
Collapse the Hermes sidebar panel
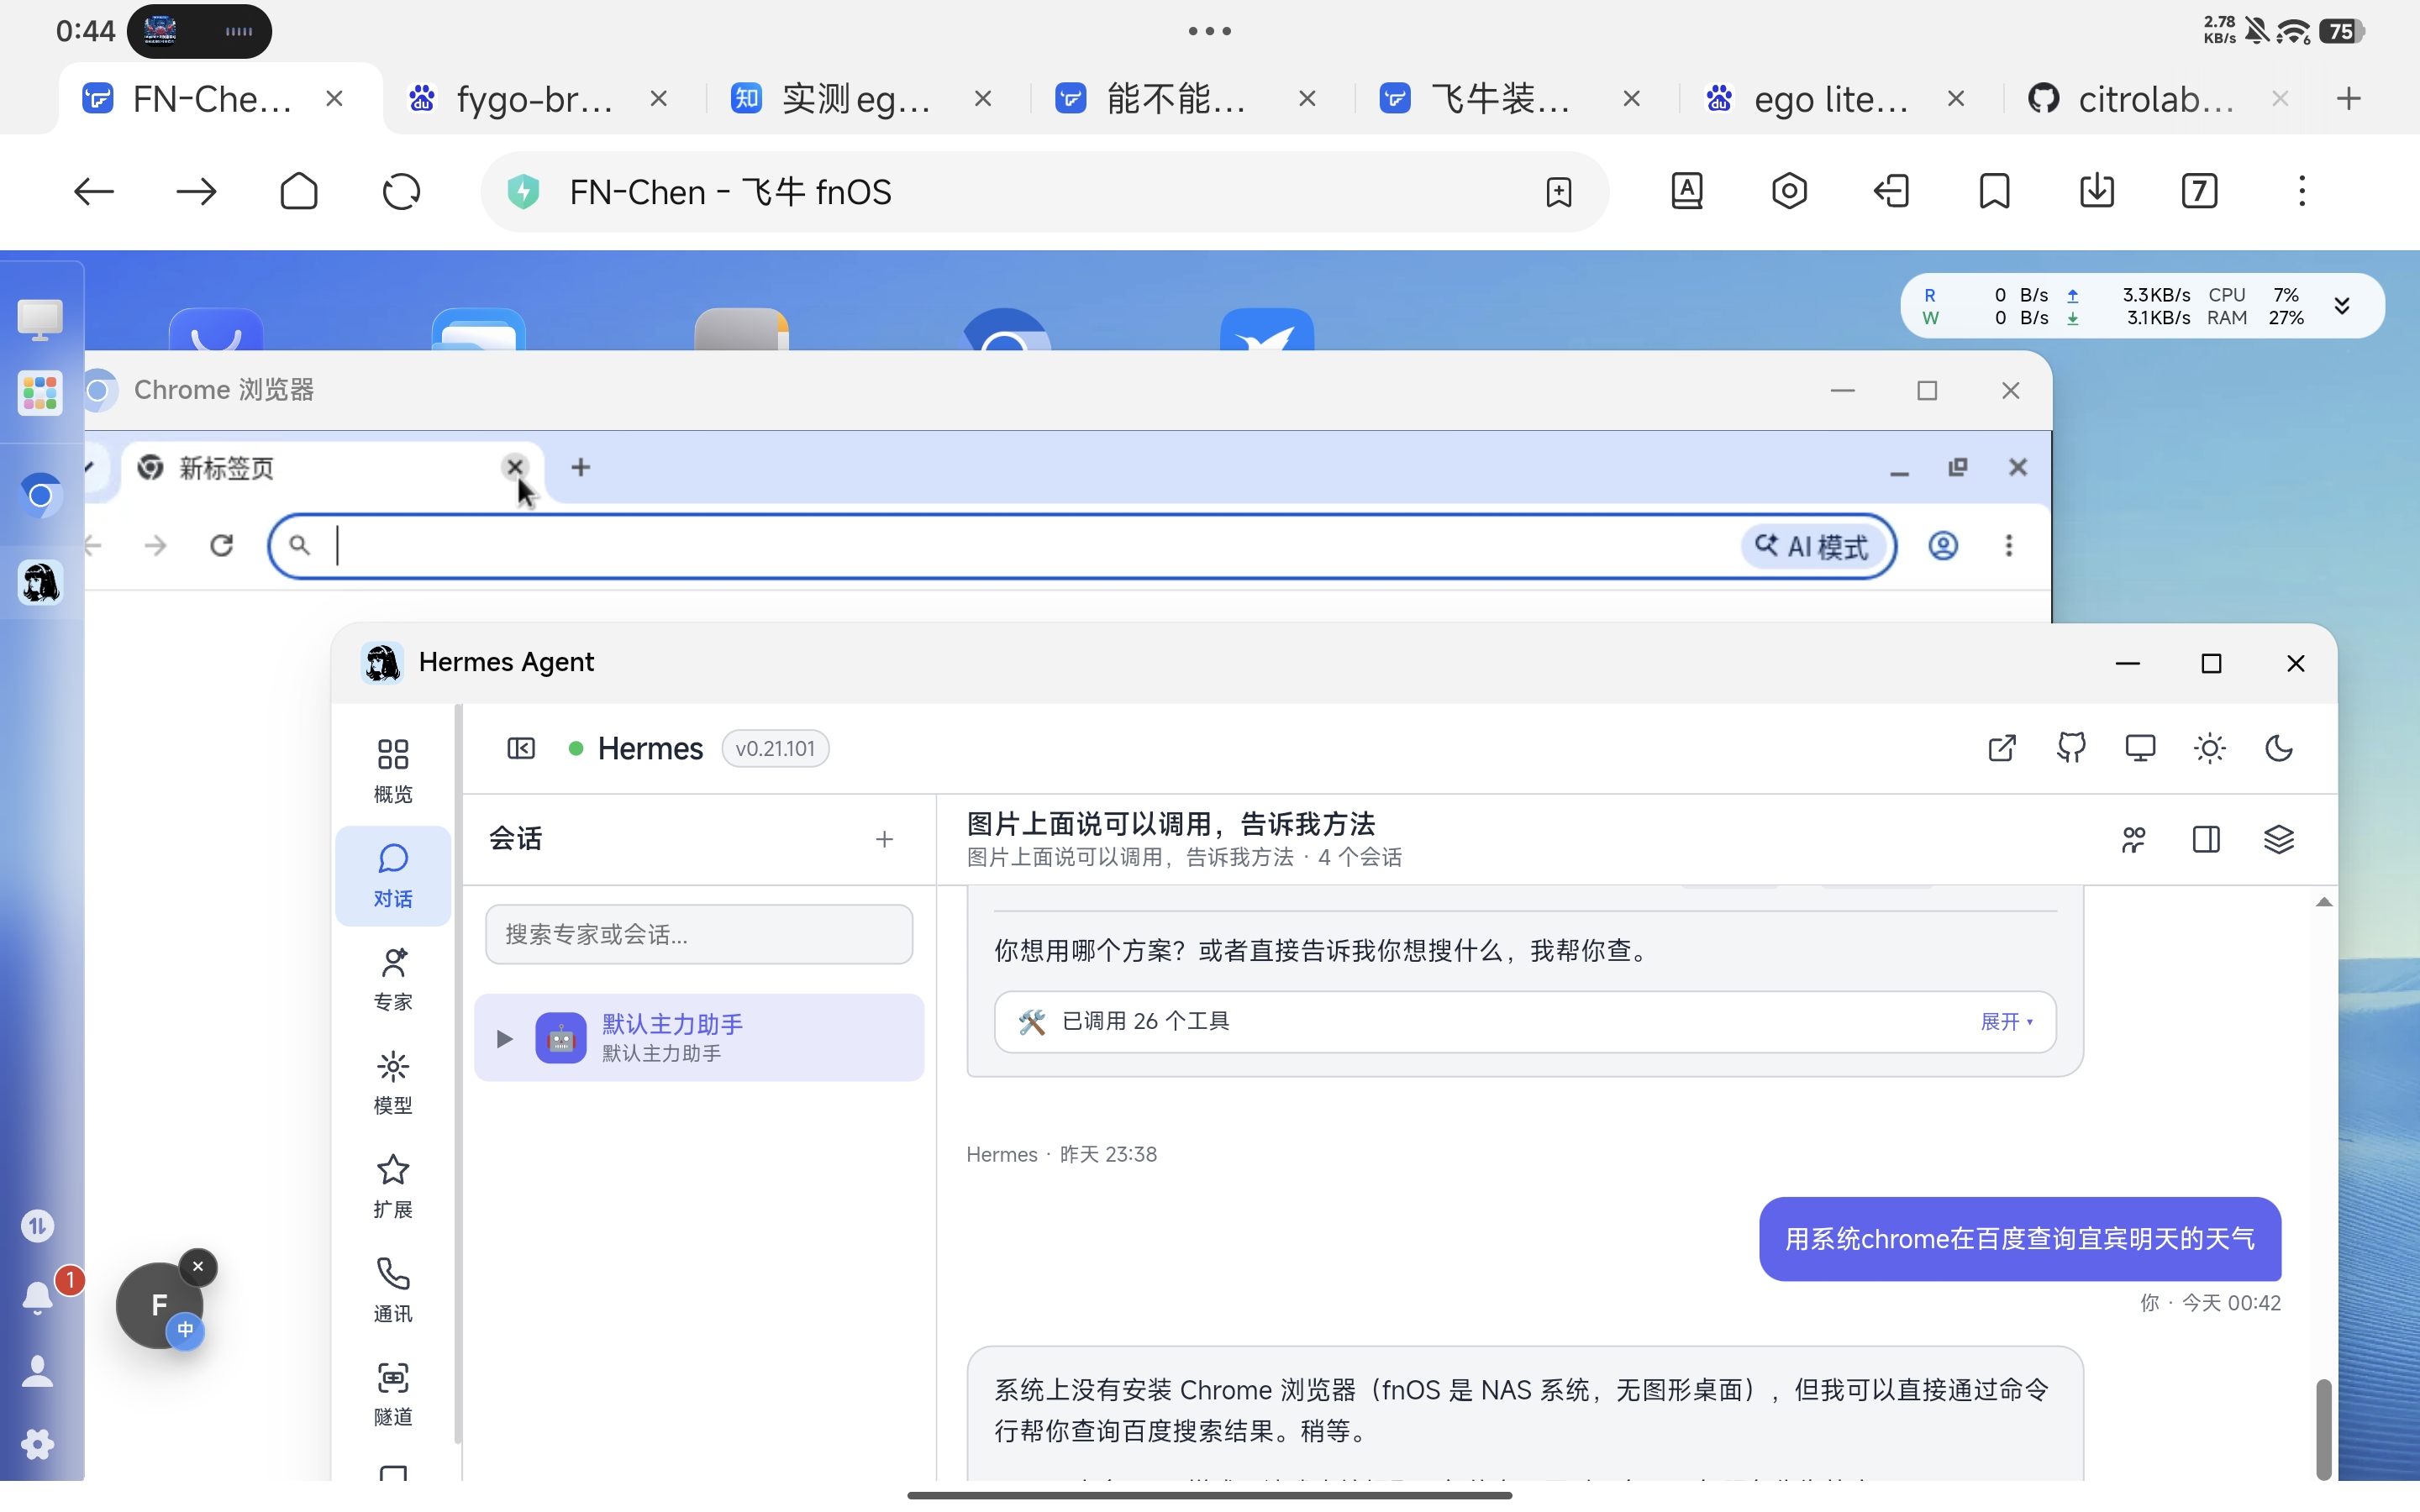521,748
